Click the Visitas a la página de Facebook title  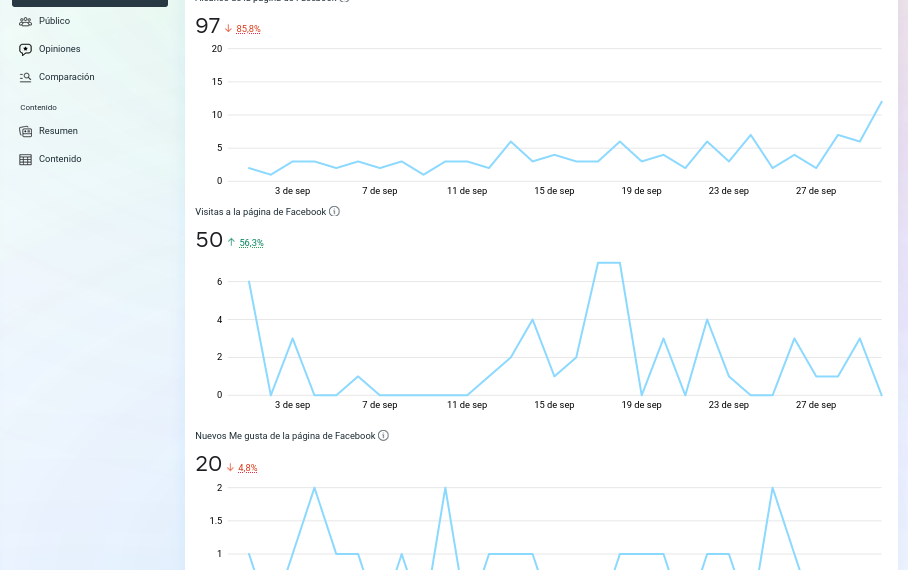click(261, 212)
